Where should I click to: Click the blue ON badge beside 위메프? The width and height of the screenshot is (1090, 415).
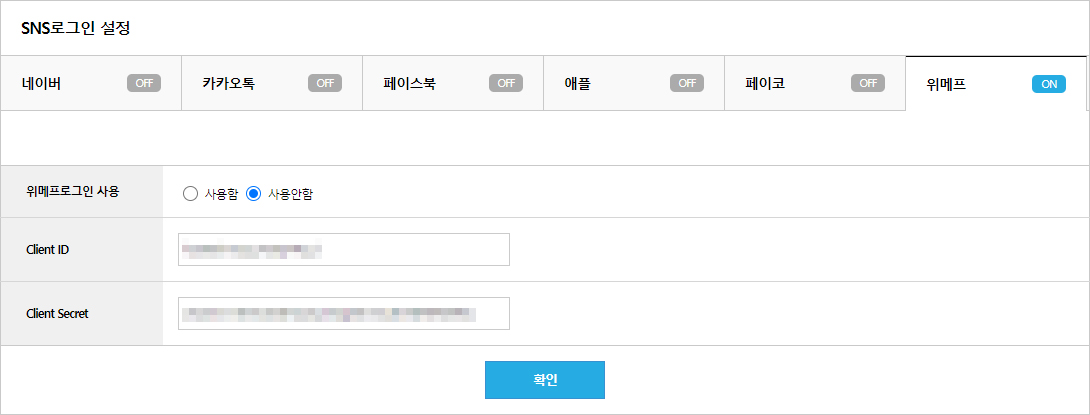pos(1048,84)
